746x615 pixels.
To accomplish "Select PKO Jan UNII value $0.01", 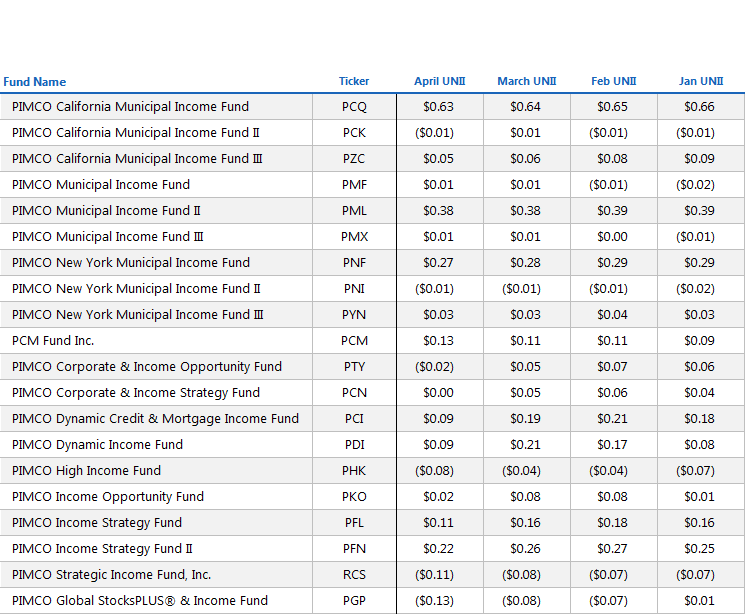I will coord(701,497).
